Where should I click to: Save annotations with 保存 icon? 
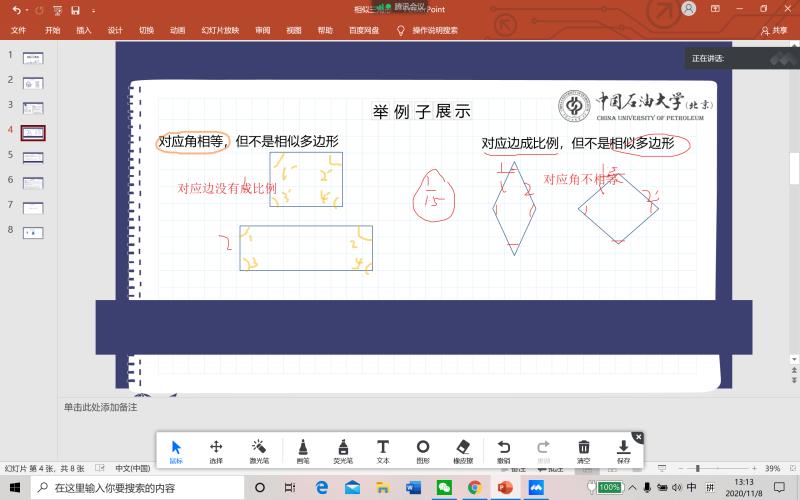click(x=624, y=451)
